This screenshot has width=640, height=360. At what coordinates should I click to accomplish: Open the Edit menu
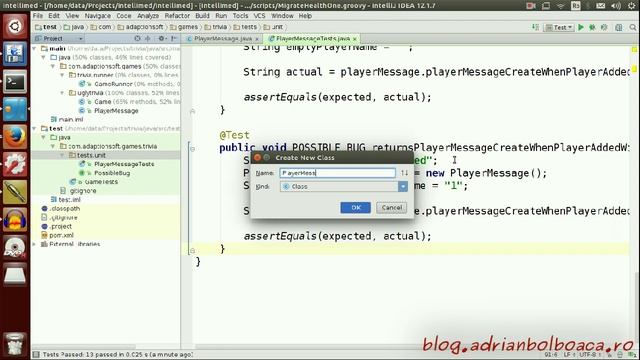54,16
